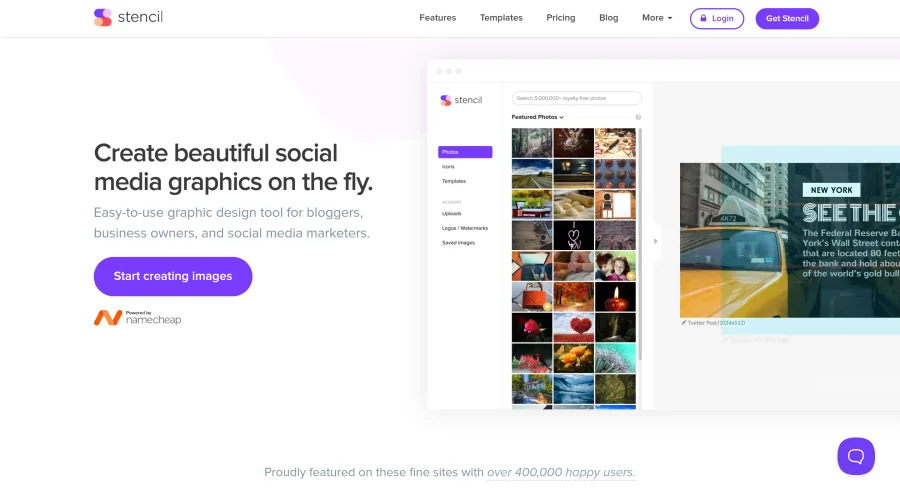Click over 400,000 happy users link
The height and width of the screenshot is (500, 900).
click(561, 472)
